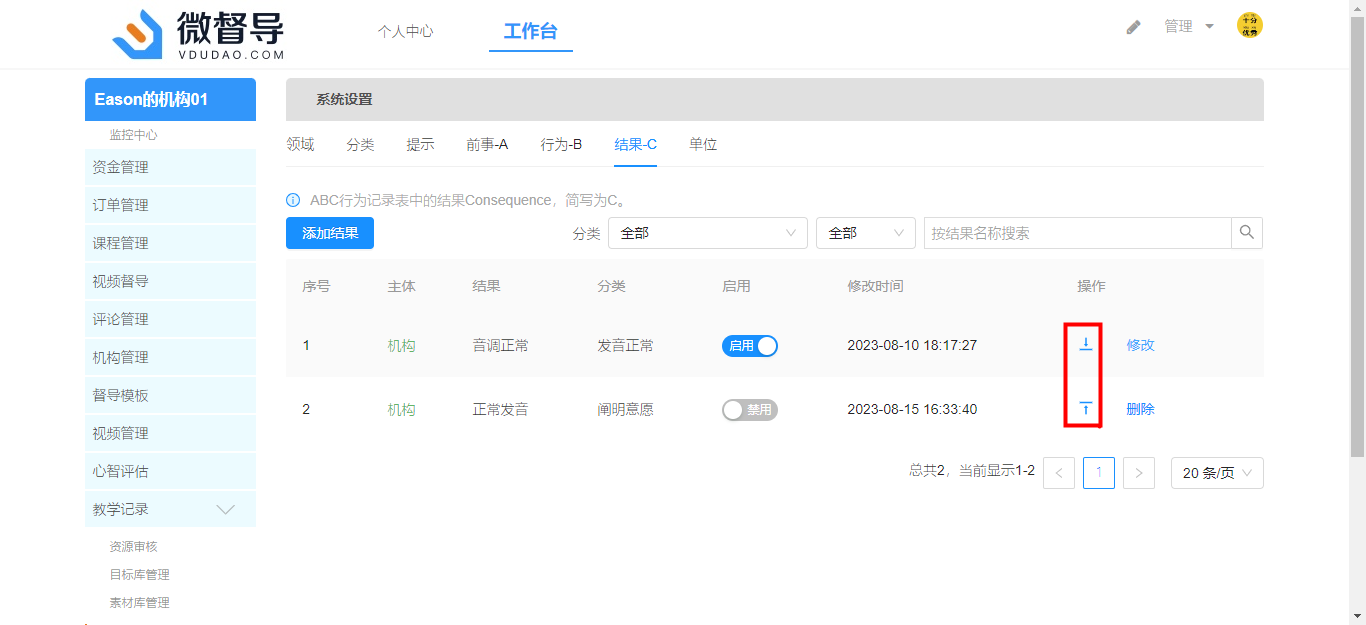Open 素材库管理 submenu item
Image resolution: width=1366 pixels, height=625 pixels.
139,603
